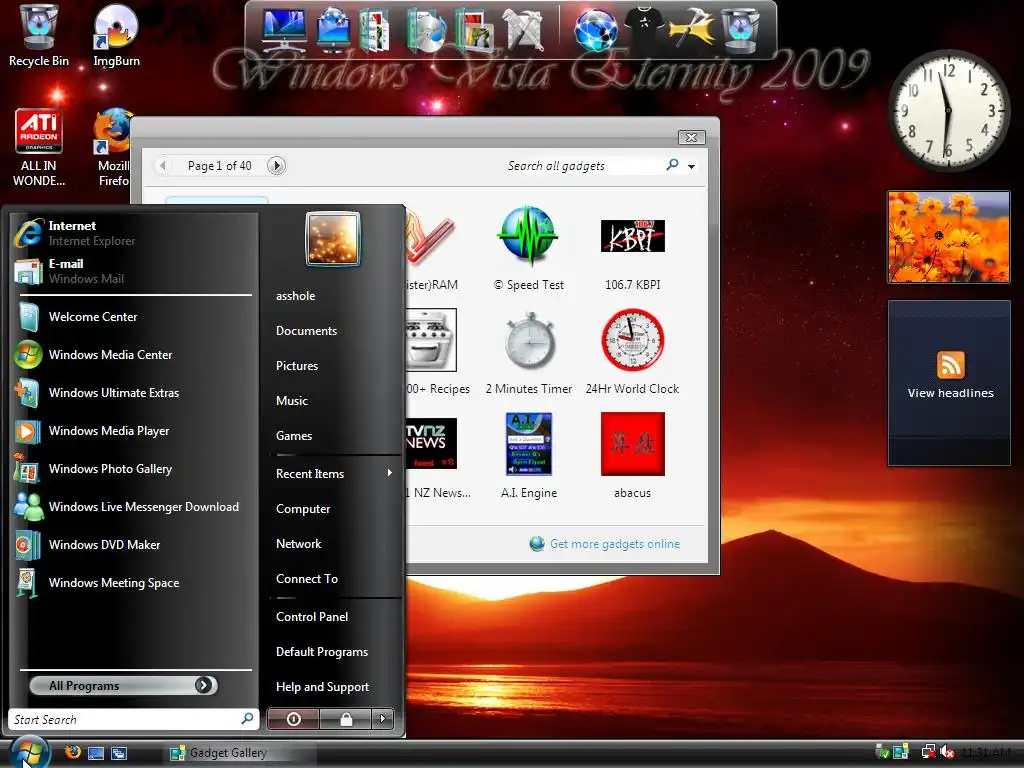
Task: Open Internet Explorer from Start menu
Action: [x=134, y=233]
